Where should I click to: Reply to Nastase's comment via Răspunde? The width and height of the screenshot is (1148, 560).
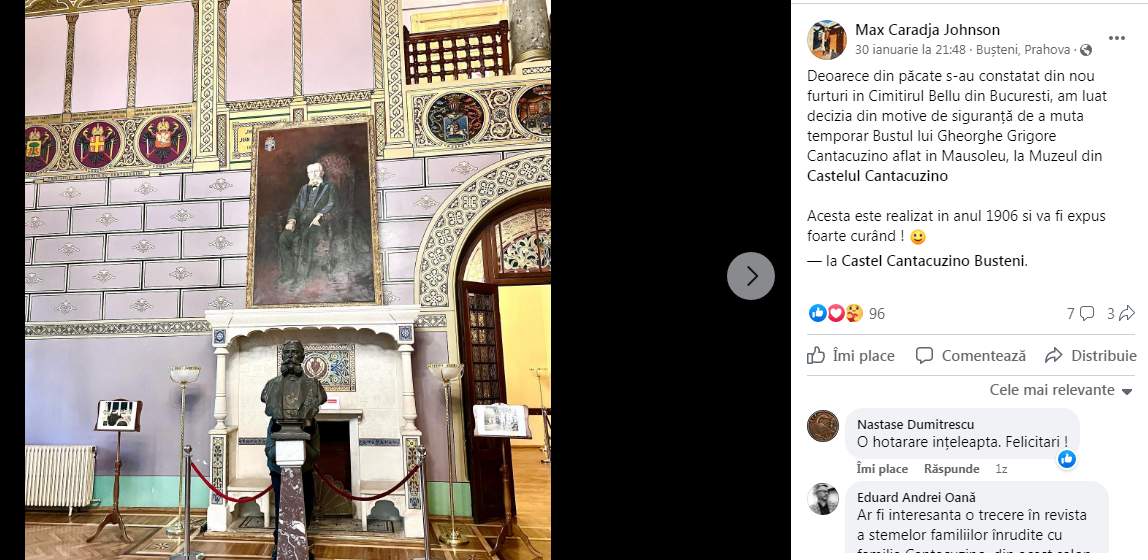[x=952, y=468]
